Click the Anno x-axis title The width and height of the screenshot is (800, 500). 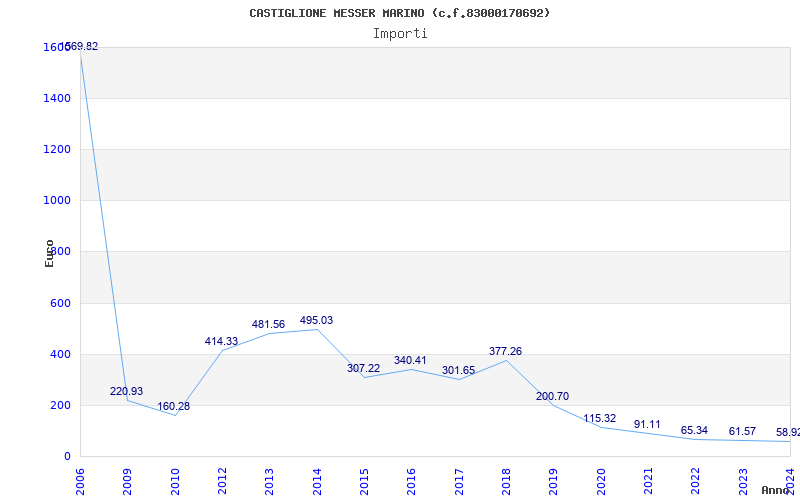tap(776, 490)
